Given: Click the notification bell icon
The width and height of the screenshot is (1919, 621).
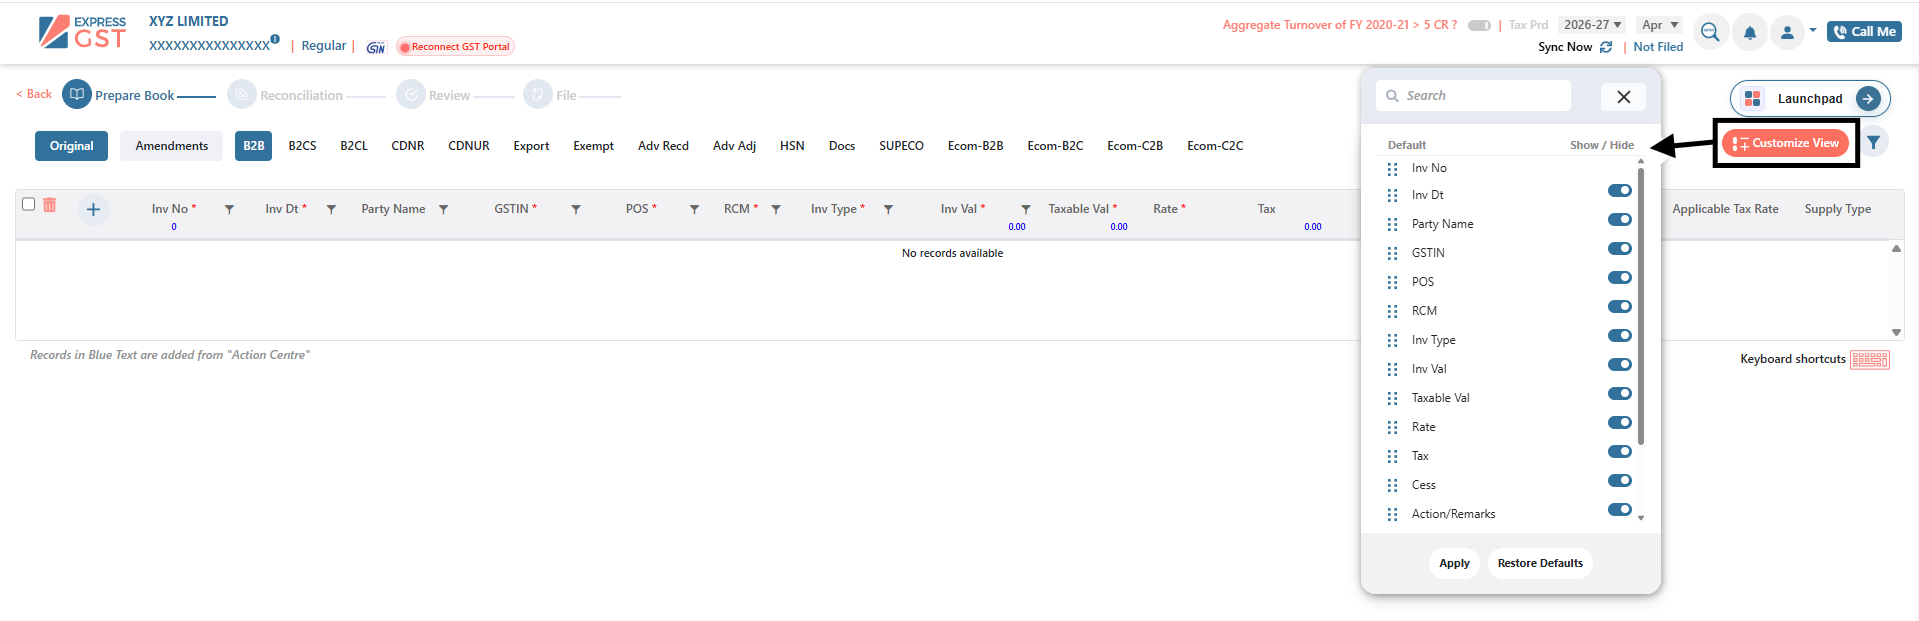Looking at the screenshot, I should [1749, 33].
